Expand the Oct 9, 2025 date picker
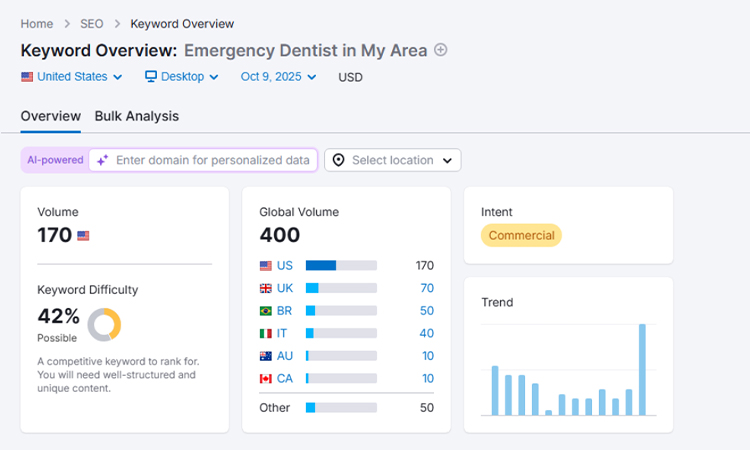 [x=278, y=76]
